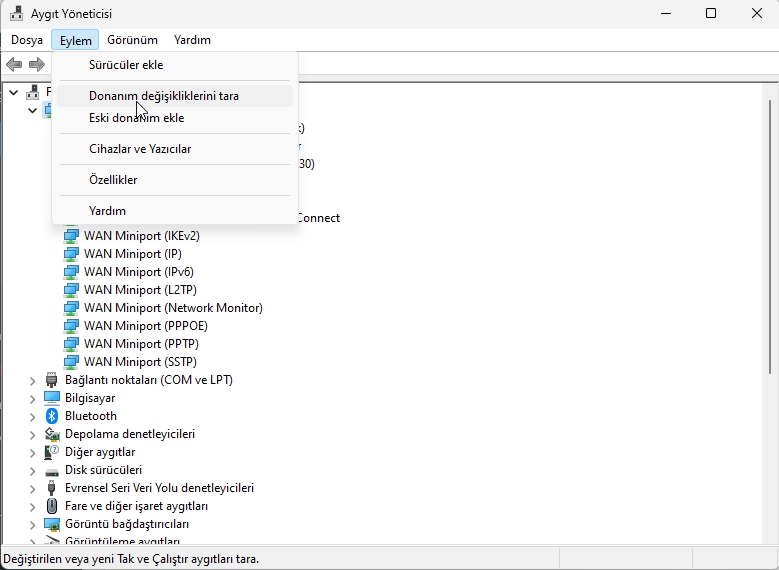
Task: Maximize the Aygıt Yöneticisi window
Action: [711, 13]
